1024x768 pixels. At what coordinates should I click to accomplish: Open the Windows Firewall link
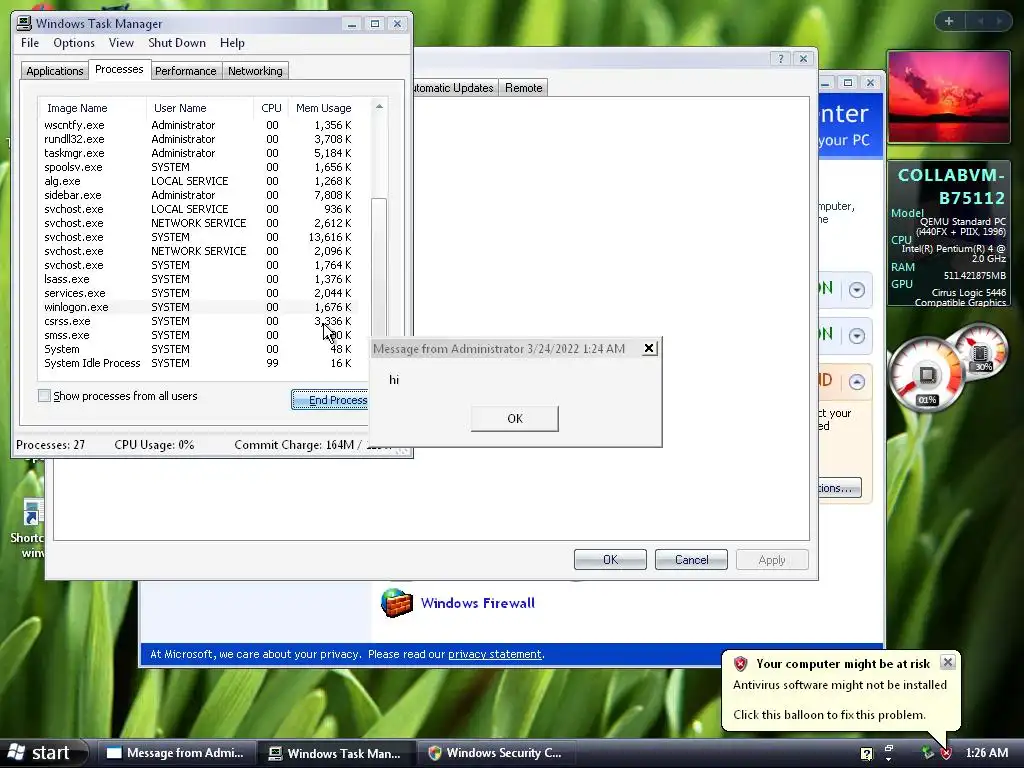[477, 603]
